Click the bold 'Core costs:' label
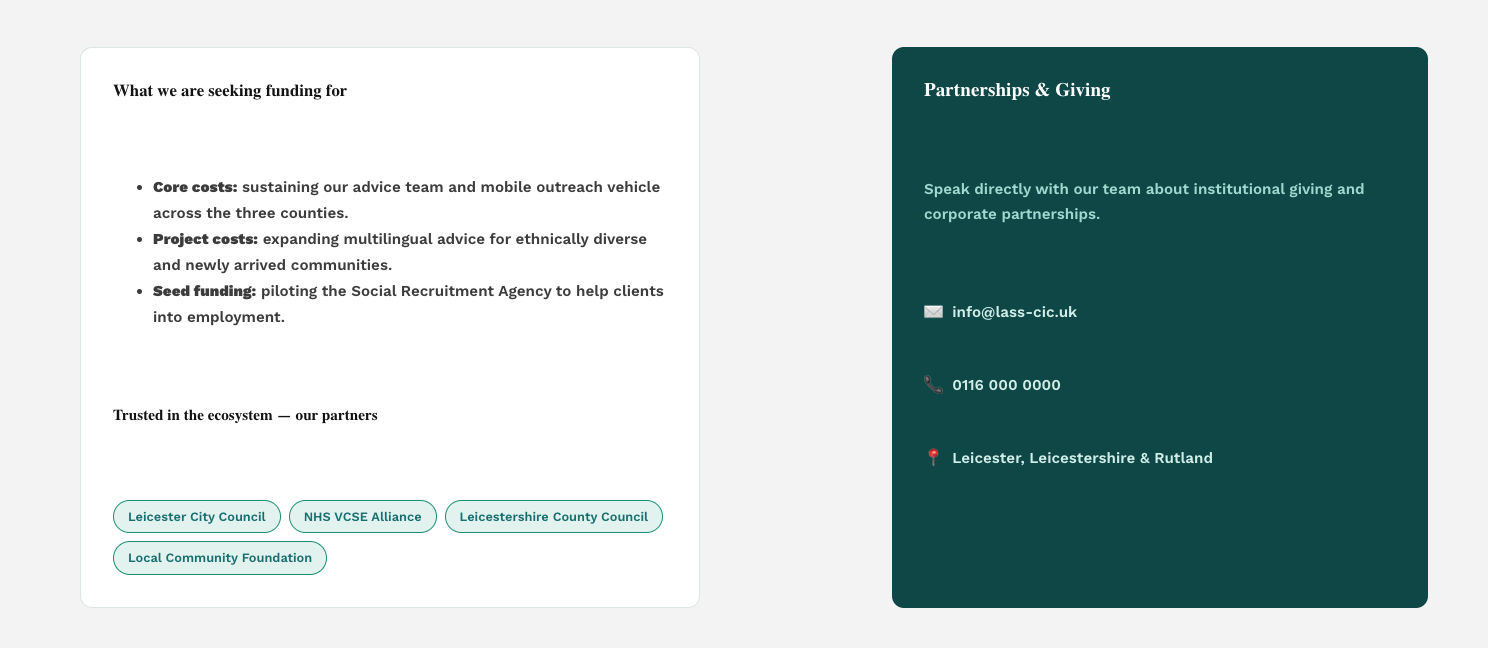 pyautogui.click(x=195, y=187)
